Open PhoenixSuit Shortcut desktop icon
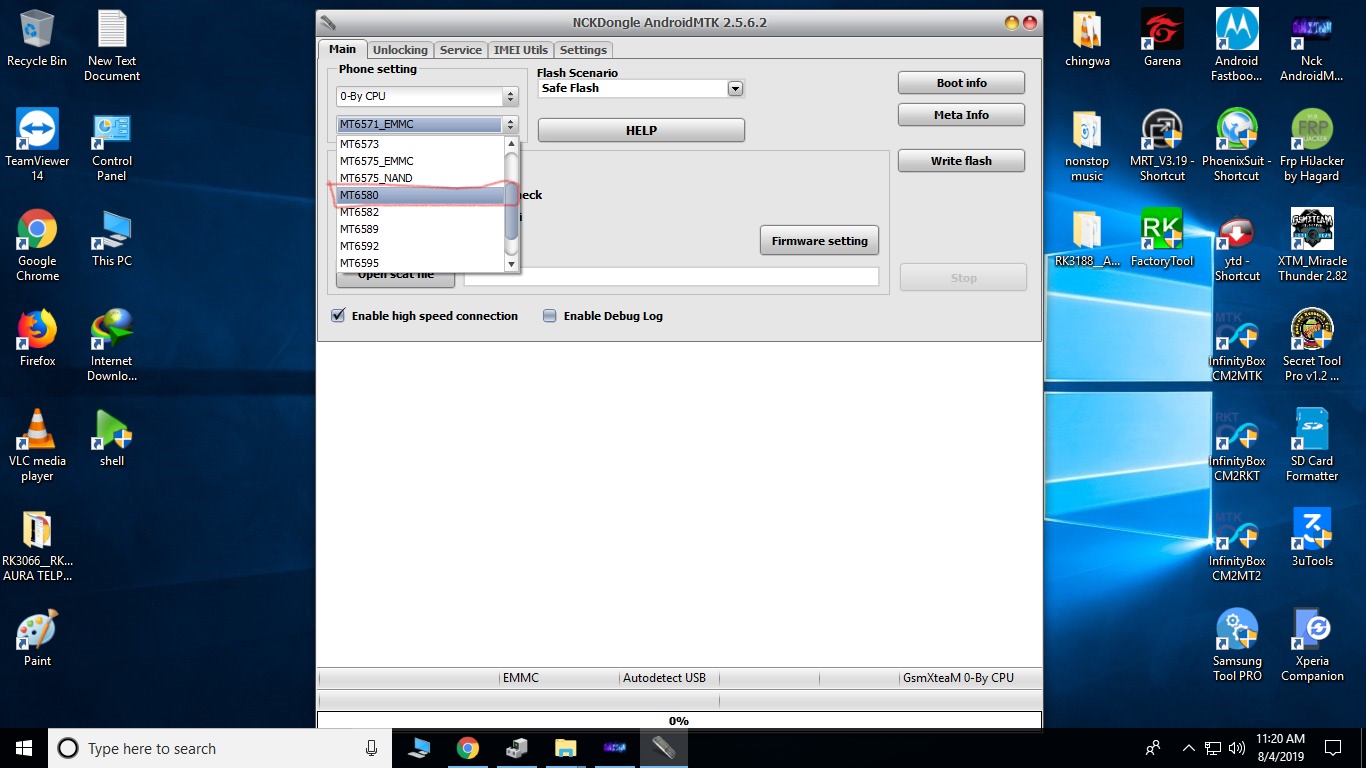Image resolution: width=1366 pixels, height=768 pixels. tap(1237, 145)
